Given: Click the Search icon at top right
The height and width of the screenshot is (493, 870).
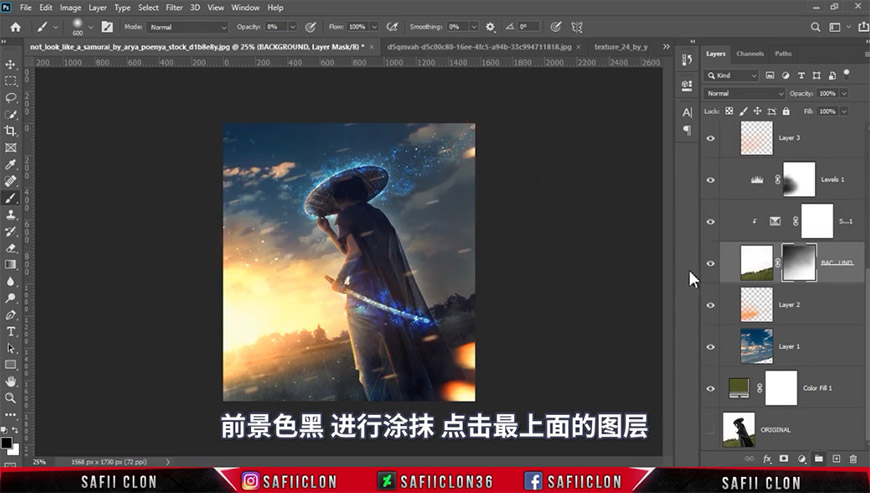Looking at the screenshot, I should point(815,27).
